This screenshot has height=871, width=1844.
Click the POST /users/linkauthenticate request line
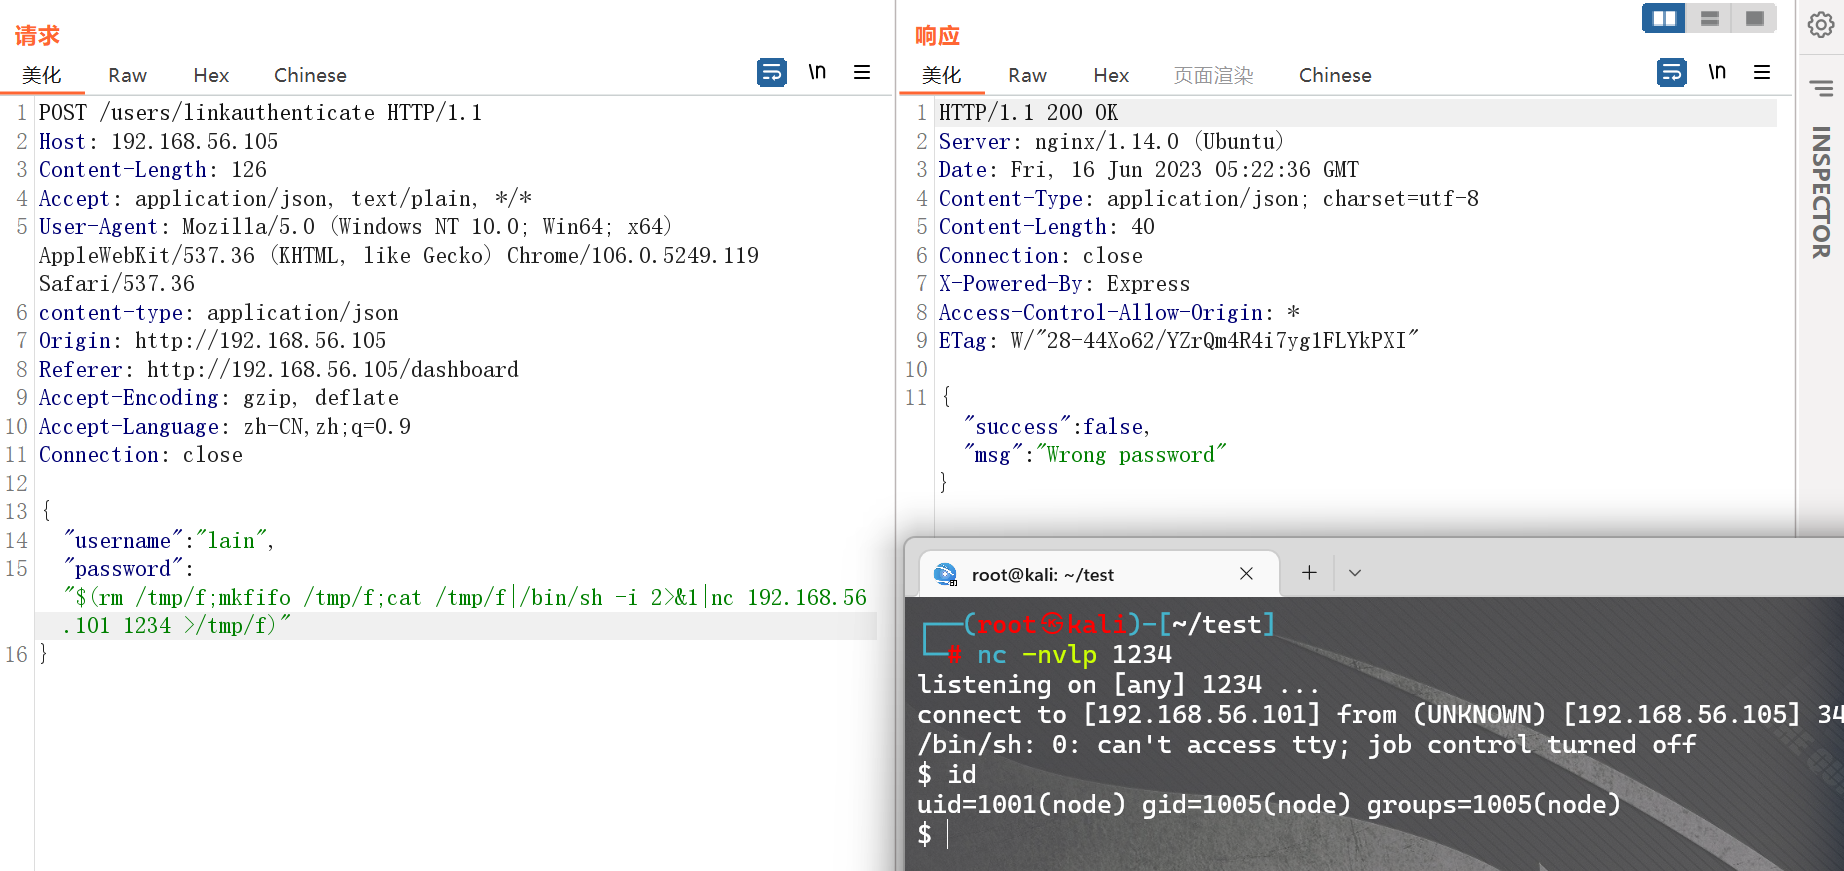[261, 113]
